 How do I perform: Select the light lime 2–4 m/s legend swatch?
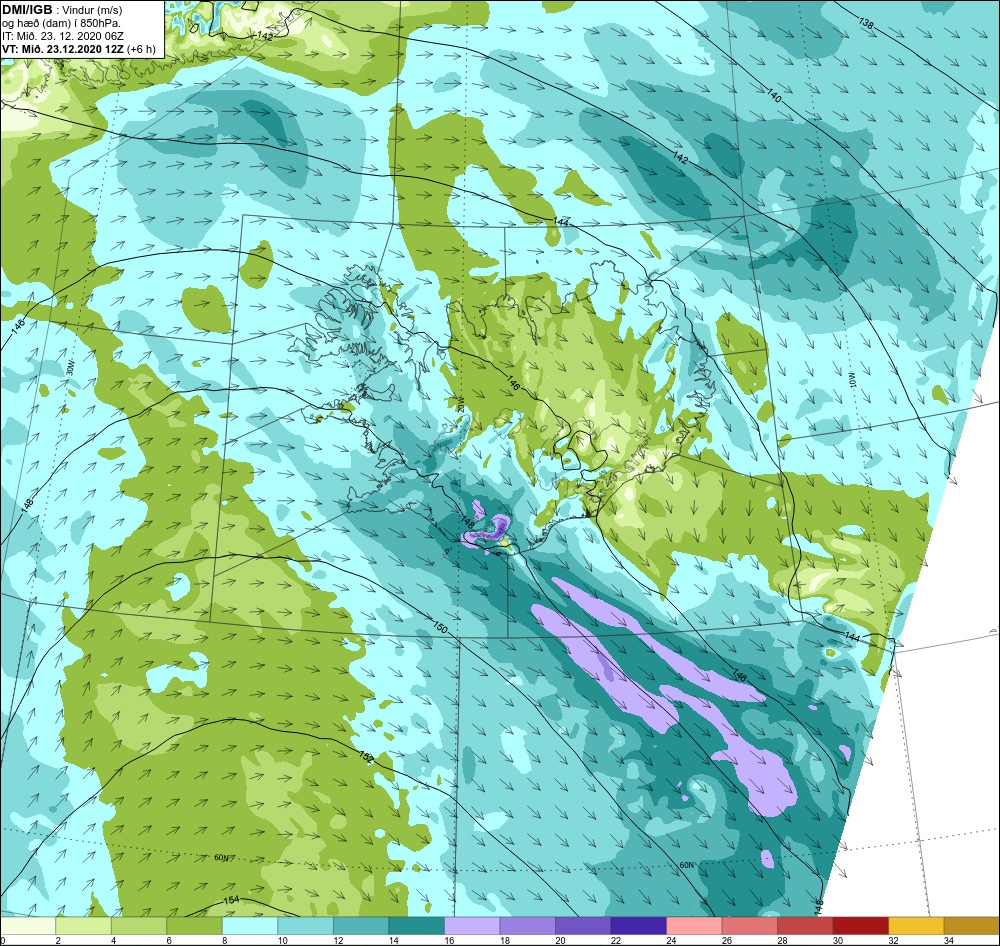tap(84, 925)
